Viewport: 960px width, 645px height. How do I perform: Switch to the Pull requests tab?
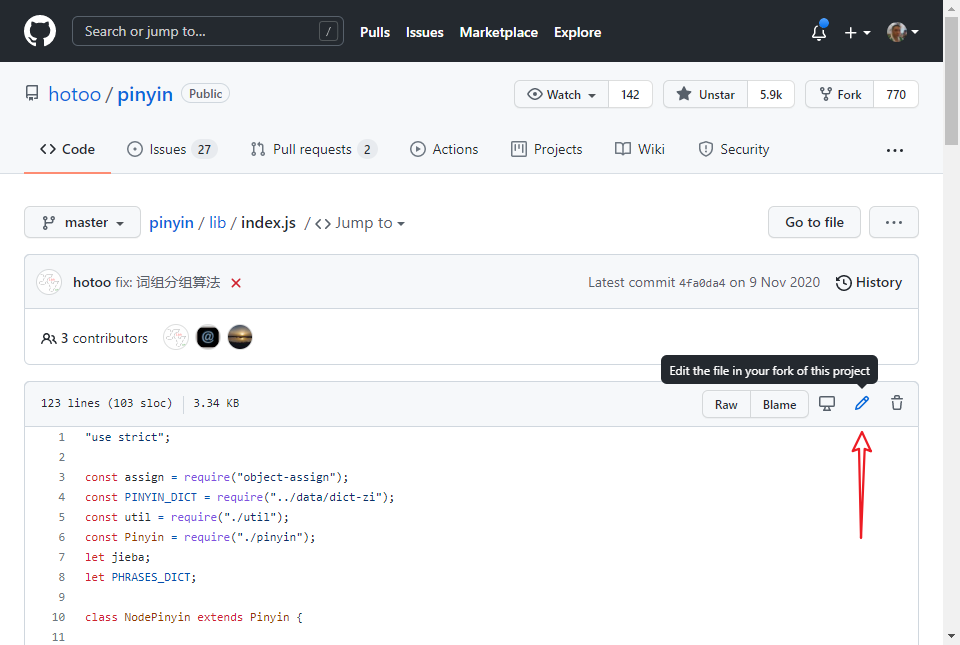pos(314,149)
